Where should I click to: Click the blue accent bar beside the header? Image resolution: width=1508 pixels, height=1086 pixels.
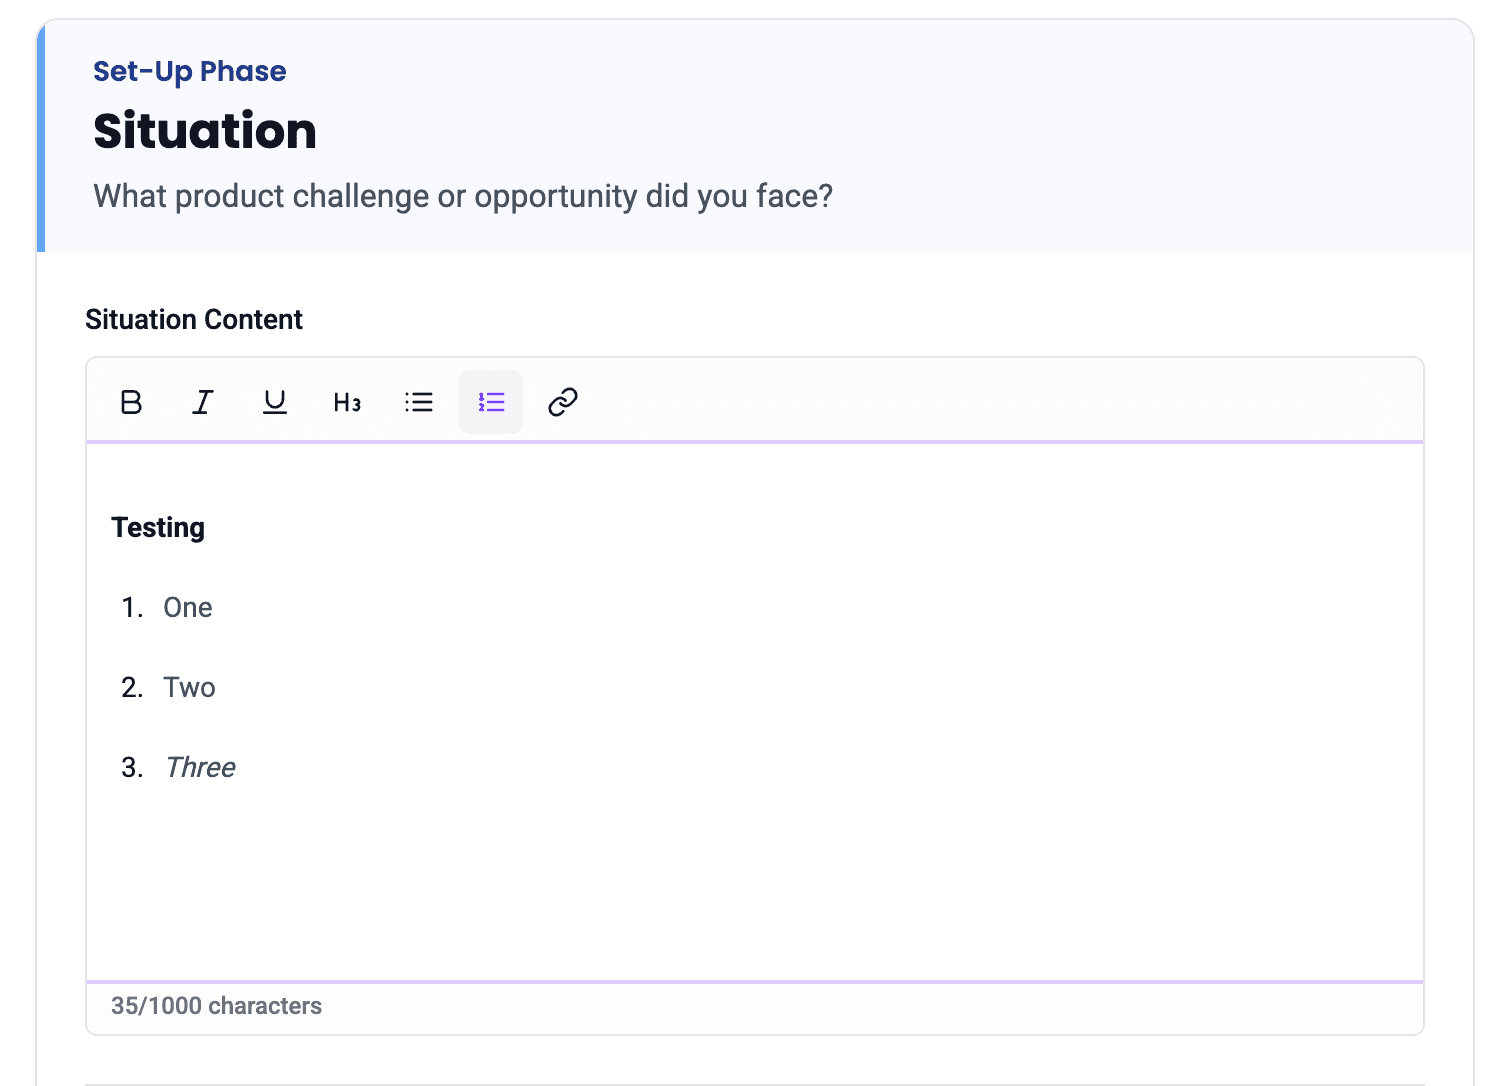point(41,138)
